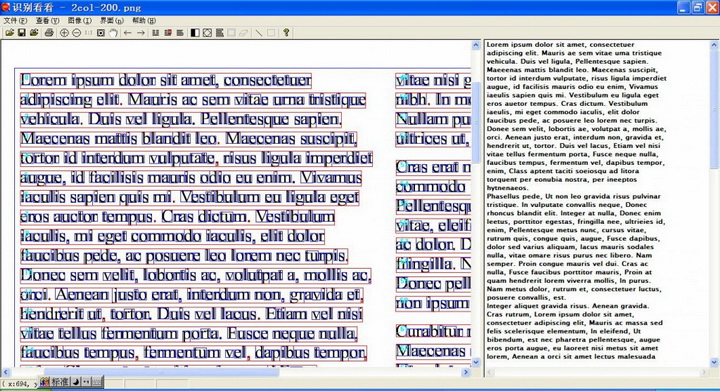The image size is (720, 391).
Task: Click the IME soft keyboard button
Action: [96, 381]
